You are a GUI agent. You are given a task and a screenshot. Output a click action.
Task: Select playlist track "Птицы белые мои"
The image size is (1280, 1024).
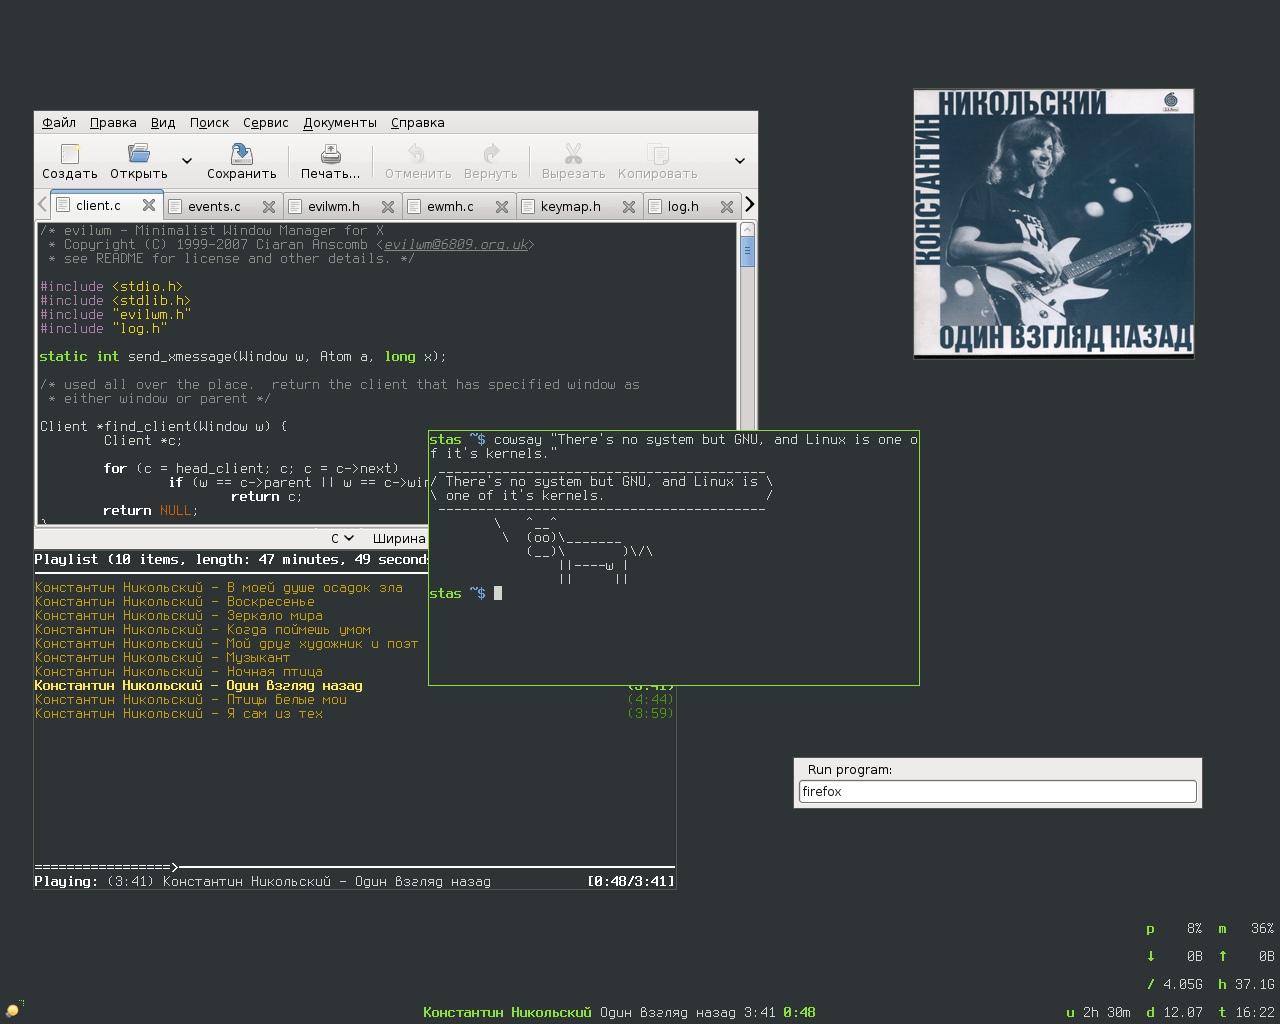191,700
